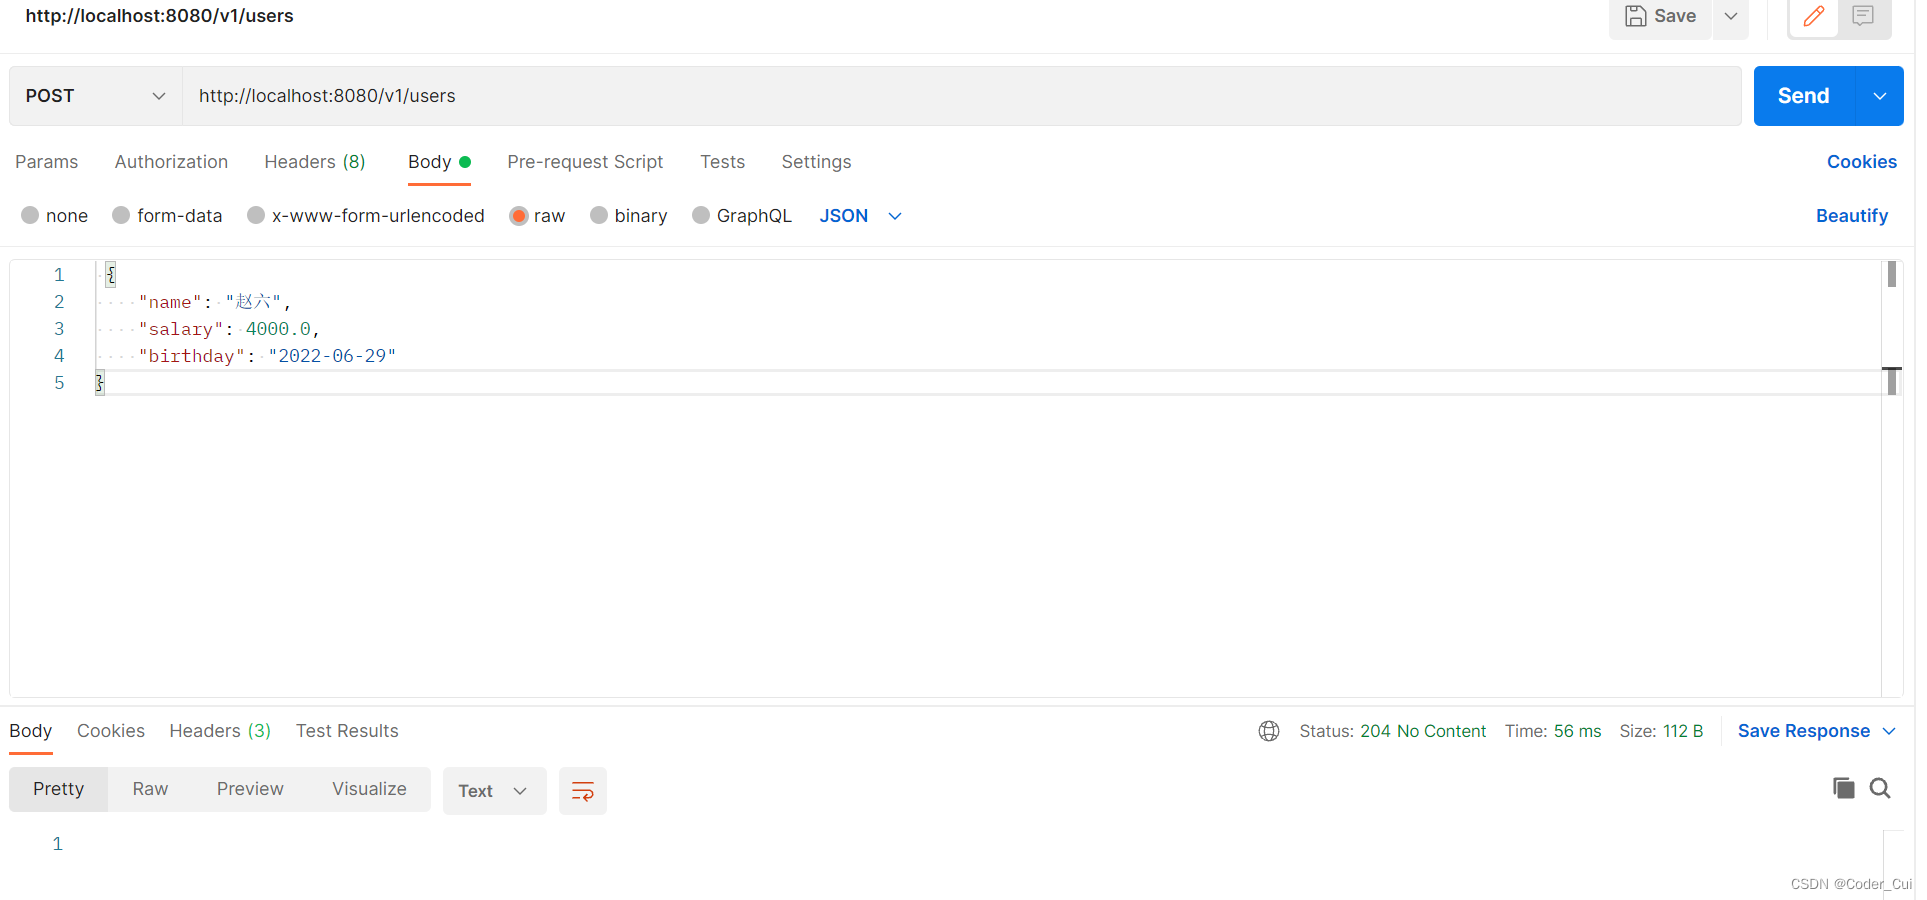Screen dimensions: 1927x900
Task: Open the JSON format dropdown
Action: (861, 216)
